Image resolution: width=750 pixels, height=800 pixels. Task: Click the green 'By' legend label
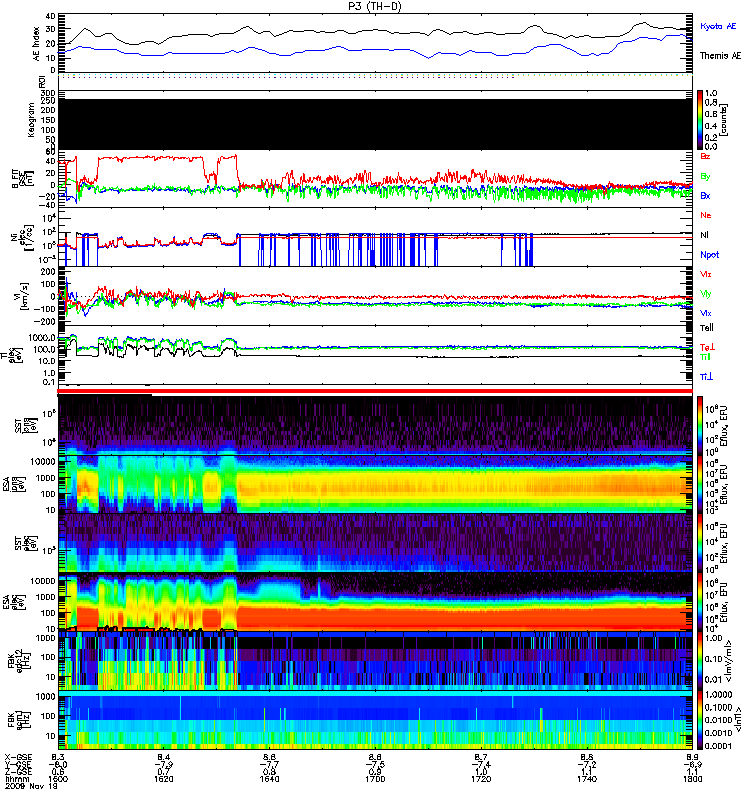(x=705, y=177)
